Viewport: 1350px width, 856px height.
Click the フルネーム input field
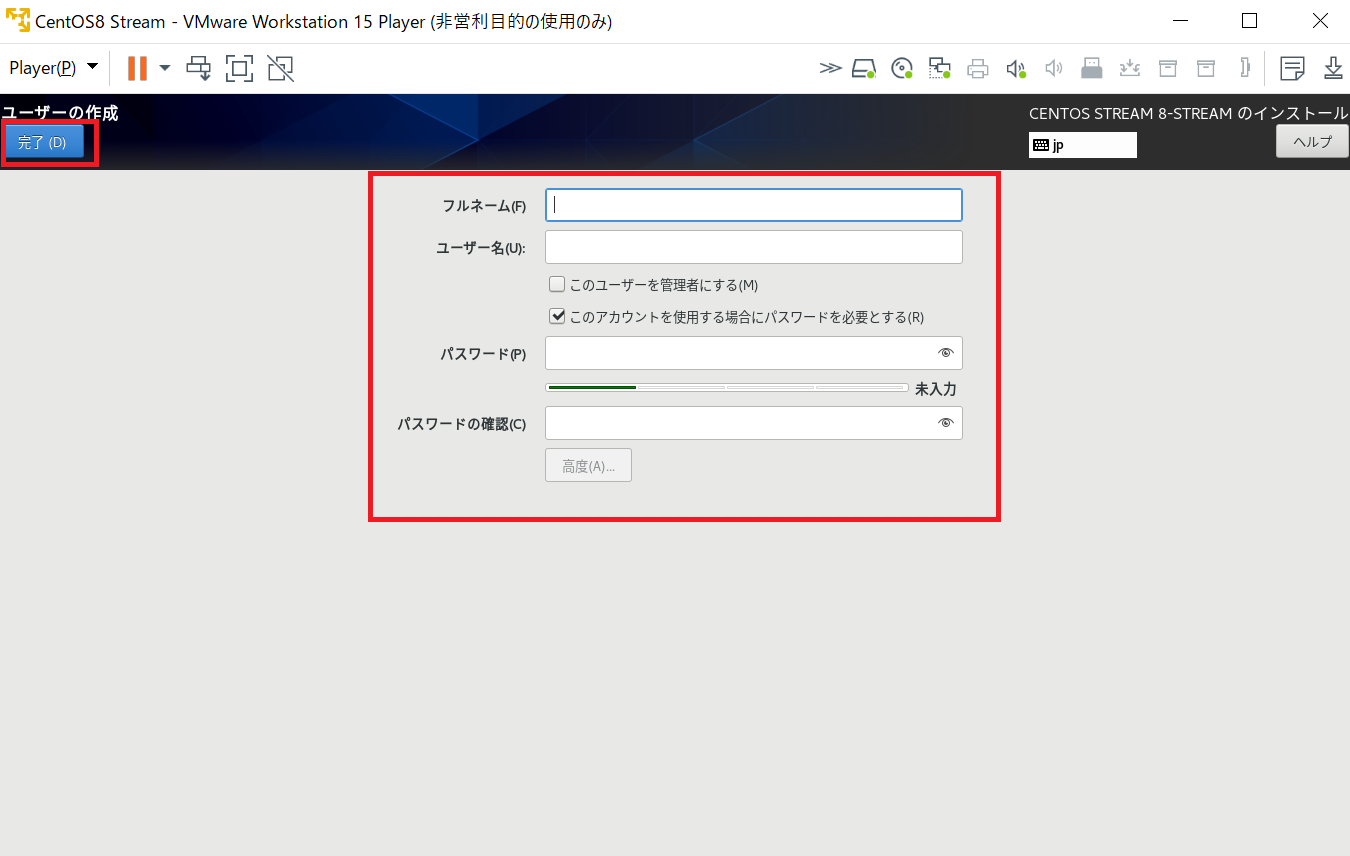(x=754, y=205)
